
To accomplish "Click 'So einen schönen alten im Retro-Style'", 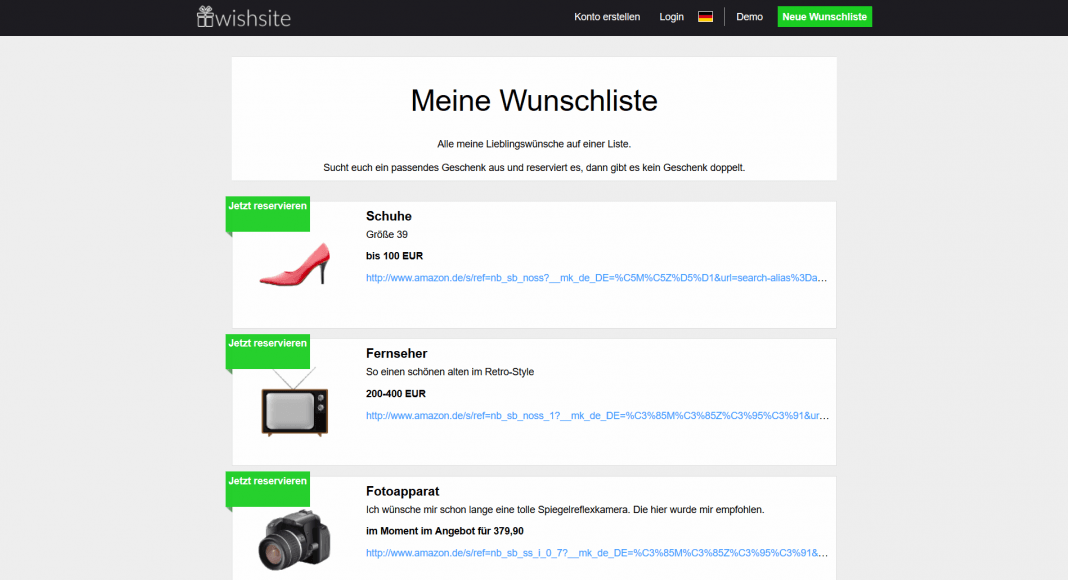I will coord(450,372).
